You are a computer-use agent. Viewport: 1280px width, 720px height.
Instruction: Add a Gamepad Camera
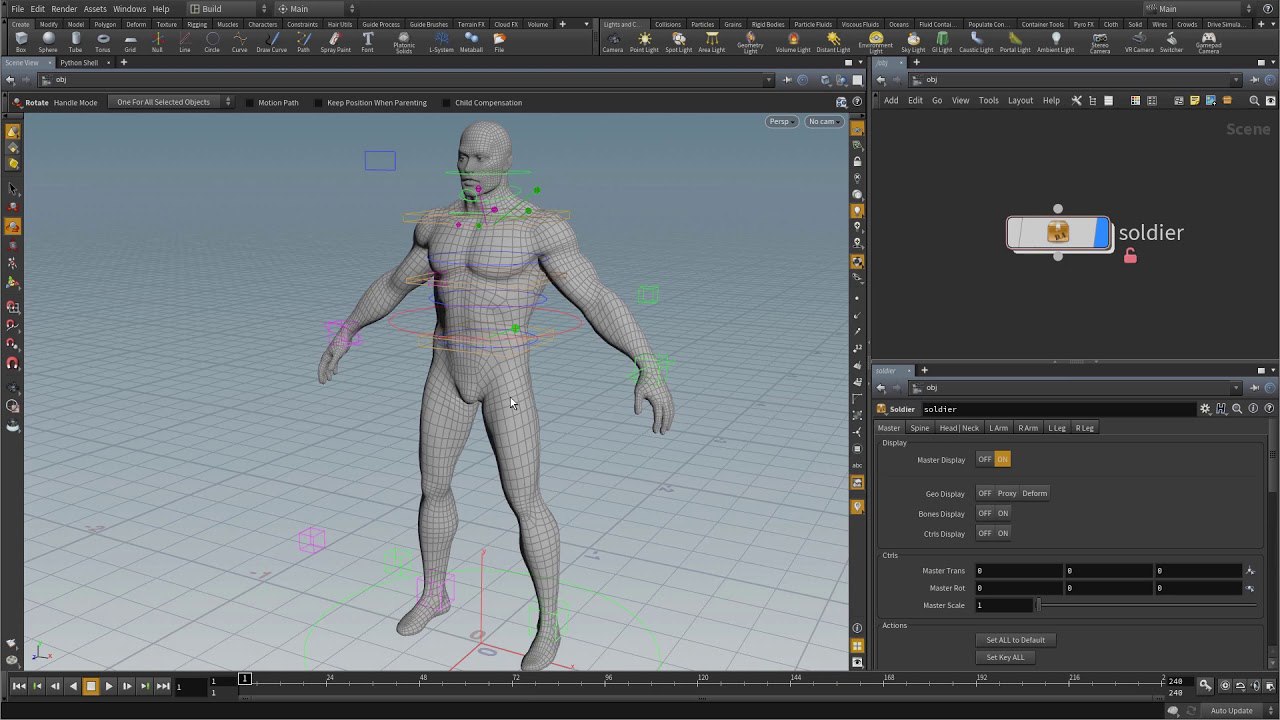pos(1208,43)
